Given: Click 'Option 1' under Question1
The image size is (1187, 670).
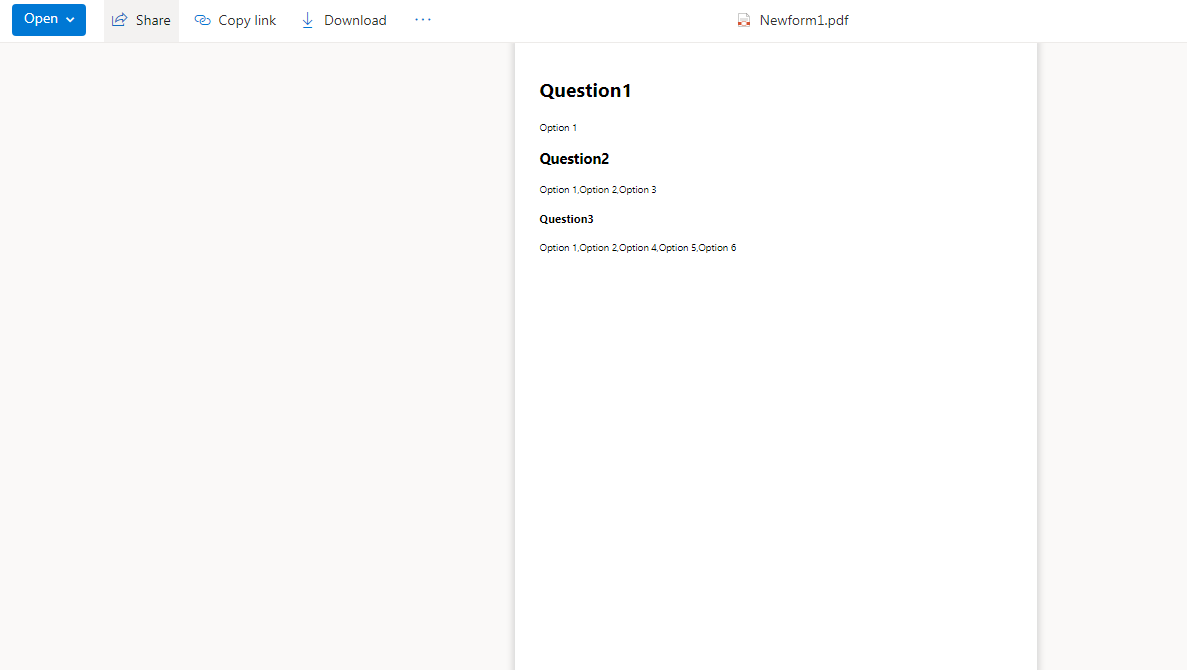Looking at the screenshot, I should pyautogui.click(x=558, y=128).
